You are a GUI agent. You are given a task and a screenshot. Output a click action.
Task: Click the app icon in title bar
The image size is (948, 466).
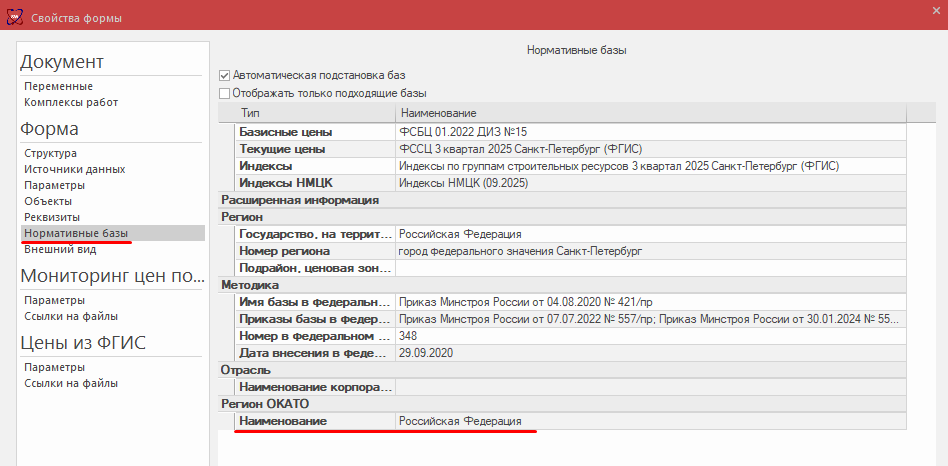click(14, 19)
